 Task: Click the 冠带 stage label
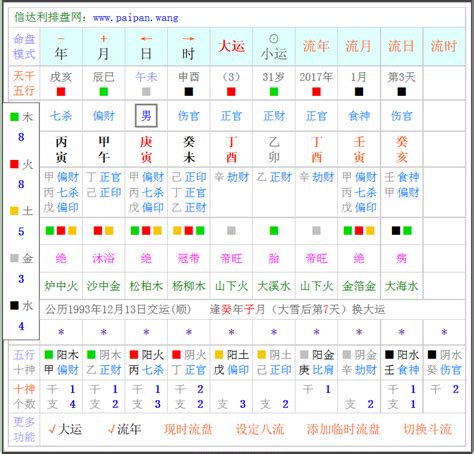pos(189,258)
